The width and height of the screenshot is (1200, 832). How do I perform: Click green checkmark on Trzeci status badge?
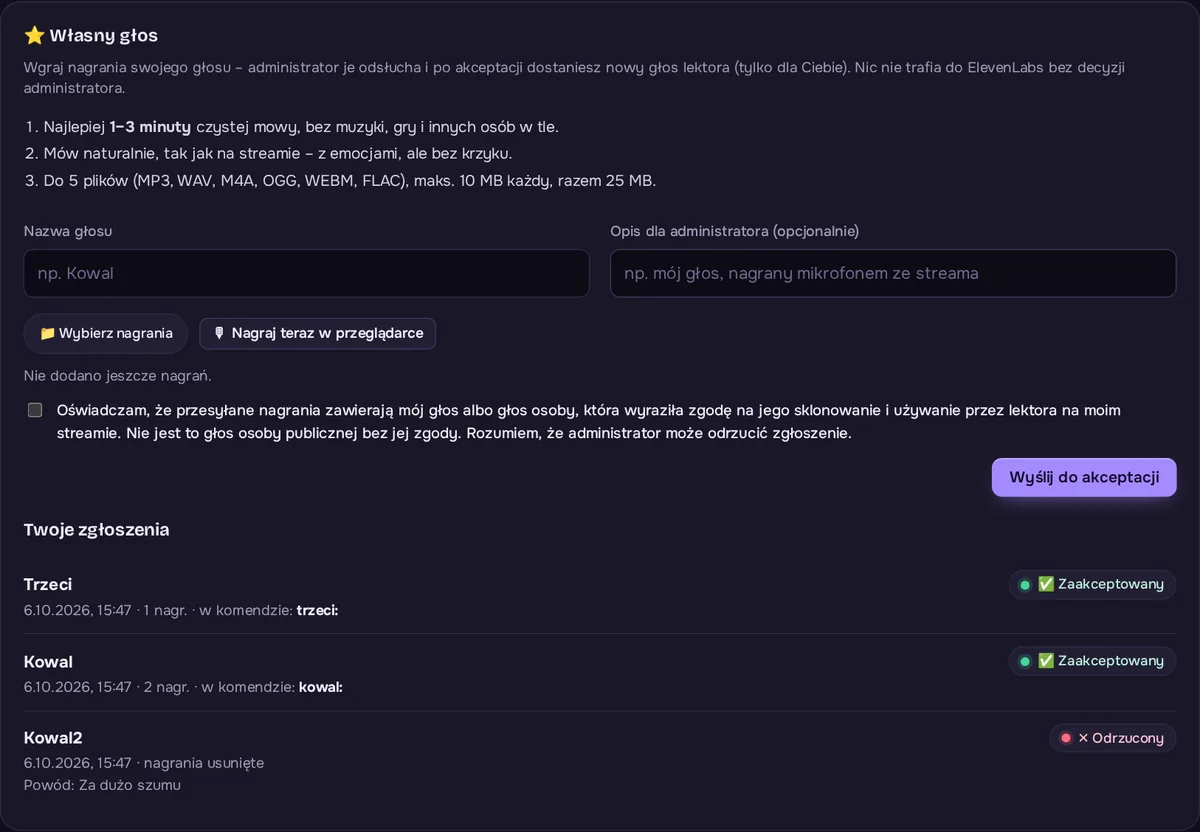point(1046,584)
